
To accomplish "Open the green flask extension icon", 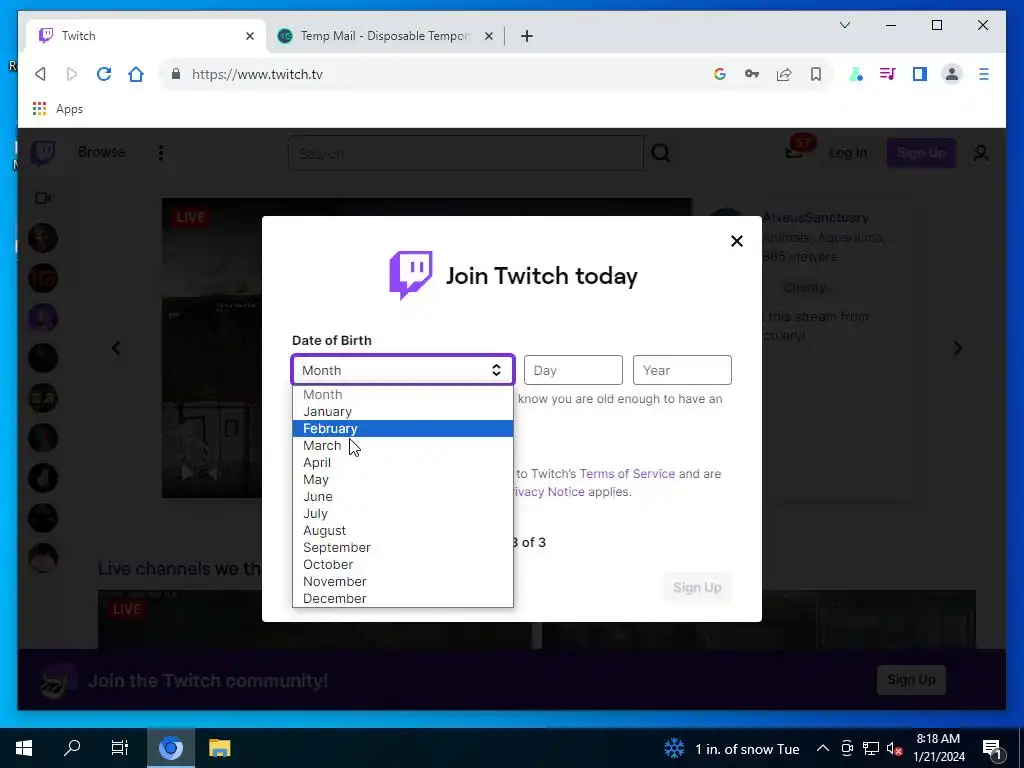I will coord(856,74).
